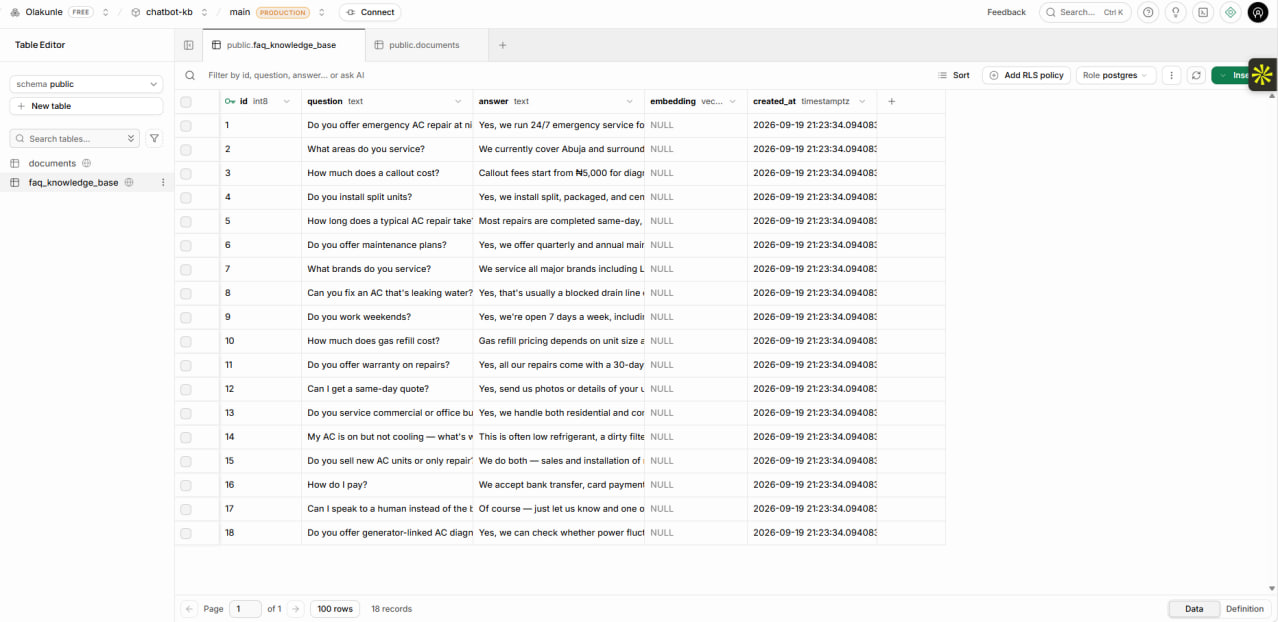Click the New table button
Image resolution: width=1280 pixels, height=622 pixels.
[86, 106]
